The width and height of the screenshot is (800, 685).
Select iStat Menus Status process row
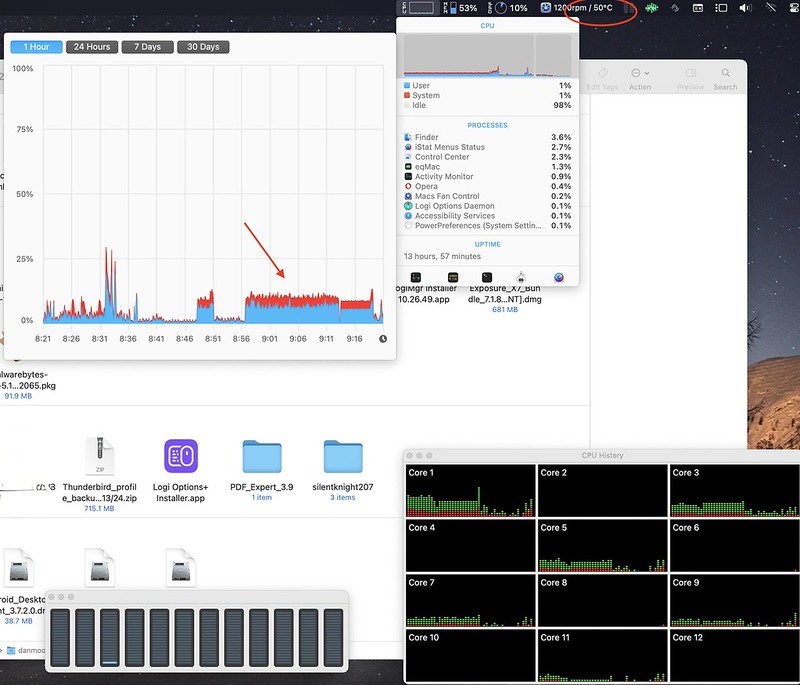tap(487, 147)
